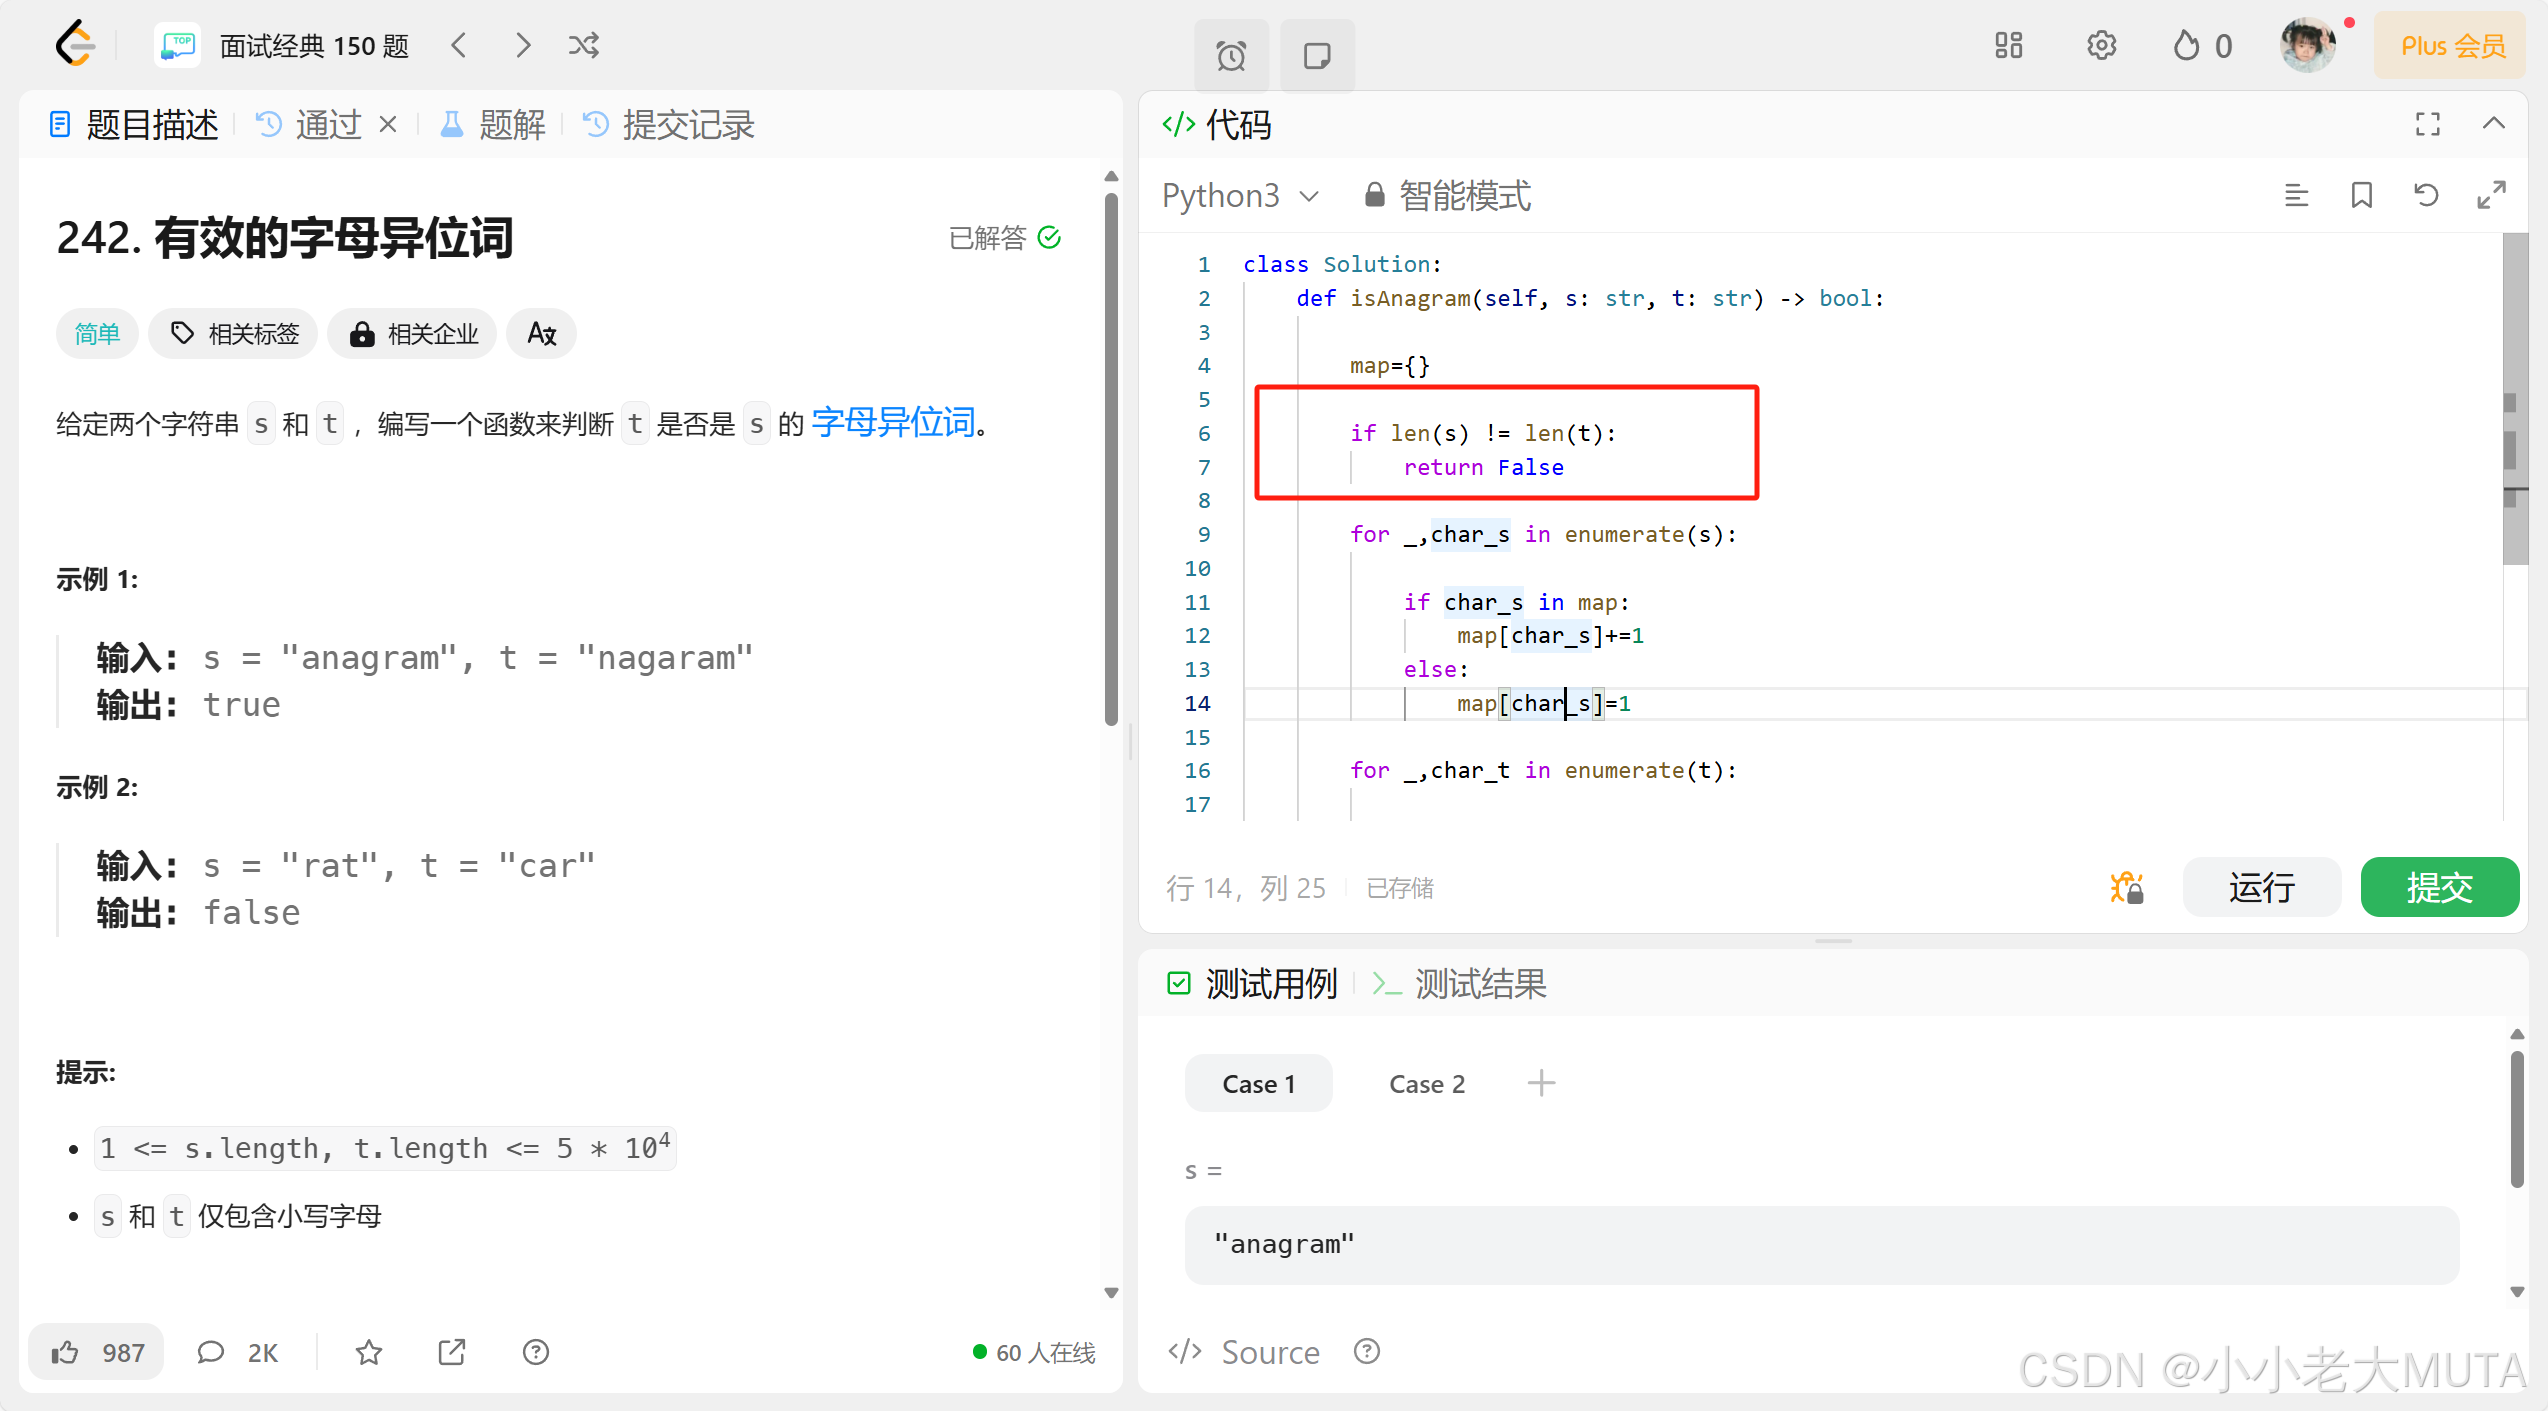Collapse the code panel with chevron

point(2493,124)
